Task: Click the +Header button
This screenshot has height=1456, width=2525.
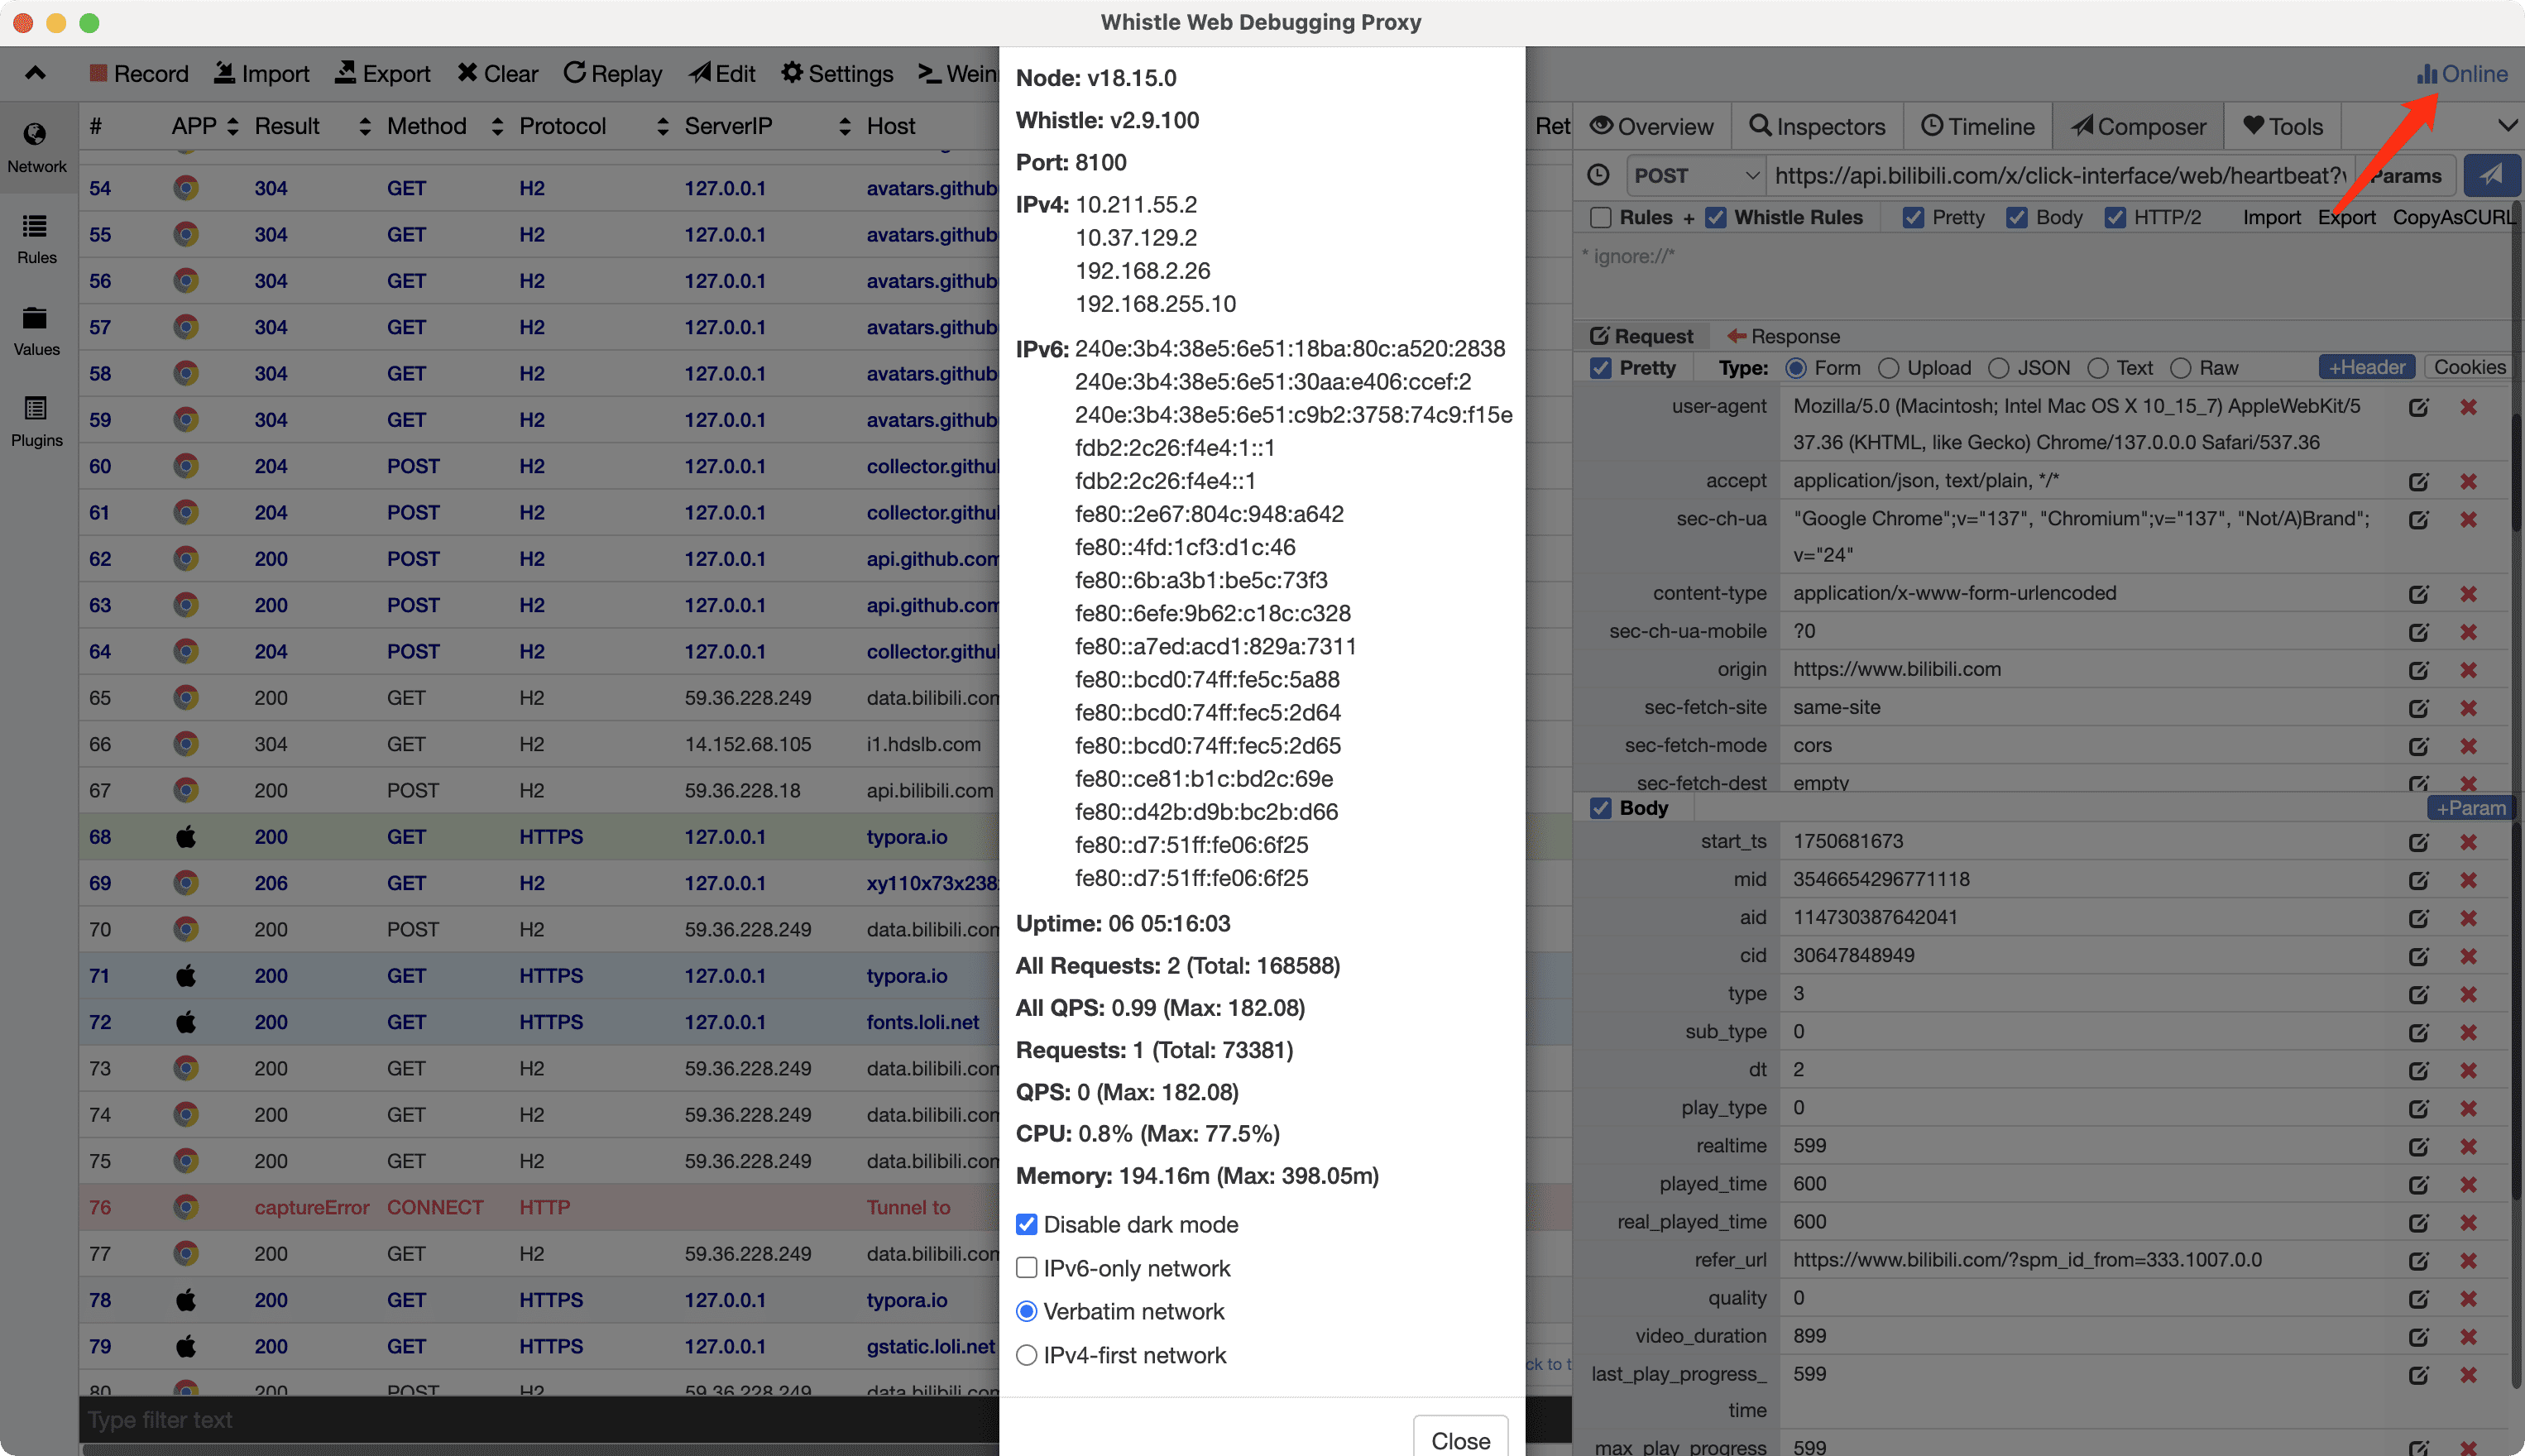Action: click(x=2367, y=367)
